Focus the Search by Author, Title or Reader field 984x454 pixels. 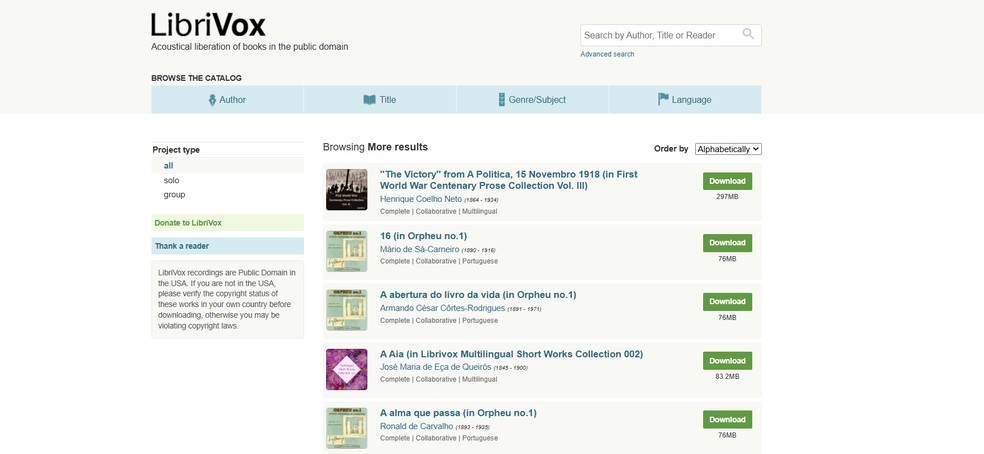click(671, 35)
